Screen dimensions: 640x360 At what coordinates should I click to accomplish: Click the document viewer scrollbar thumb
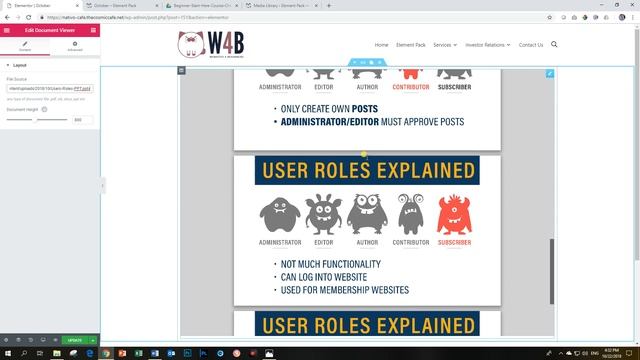coord(552,271)
